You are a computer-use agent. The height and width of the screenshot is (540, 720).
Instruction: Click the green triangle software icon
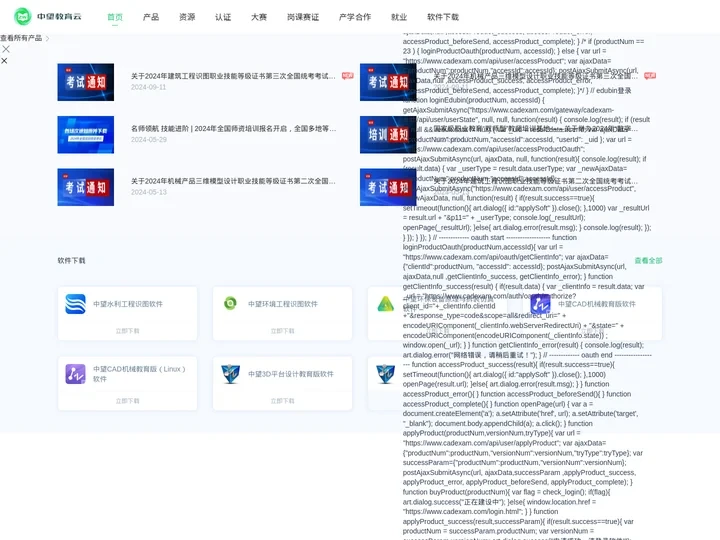[385, 304]
